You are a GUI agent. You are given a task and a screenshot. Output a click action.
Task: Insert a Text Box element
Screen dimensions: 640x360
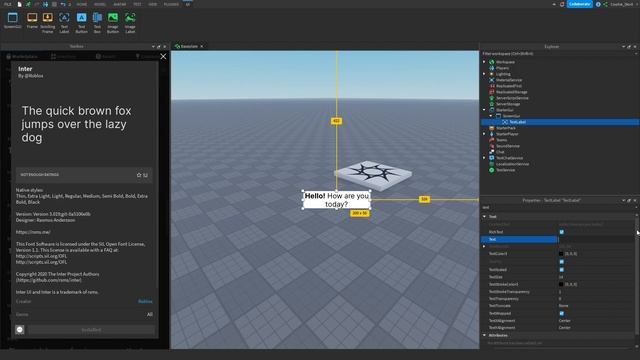[x=97, y=22]
